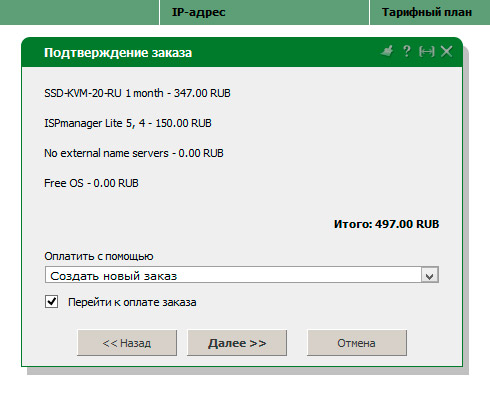Click the Перейти к оплате заказа label

click(132, 302)
